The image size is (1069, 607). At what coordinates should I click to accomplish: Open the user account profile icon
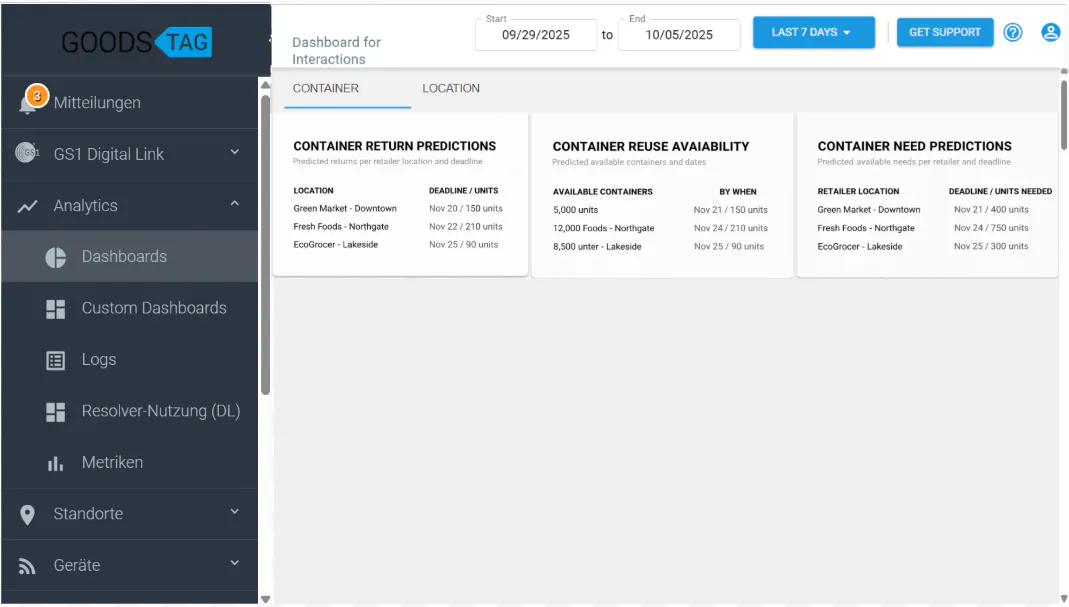1051,32
